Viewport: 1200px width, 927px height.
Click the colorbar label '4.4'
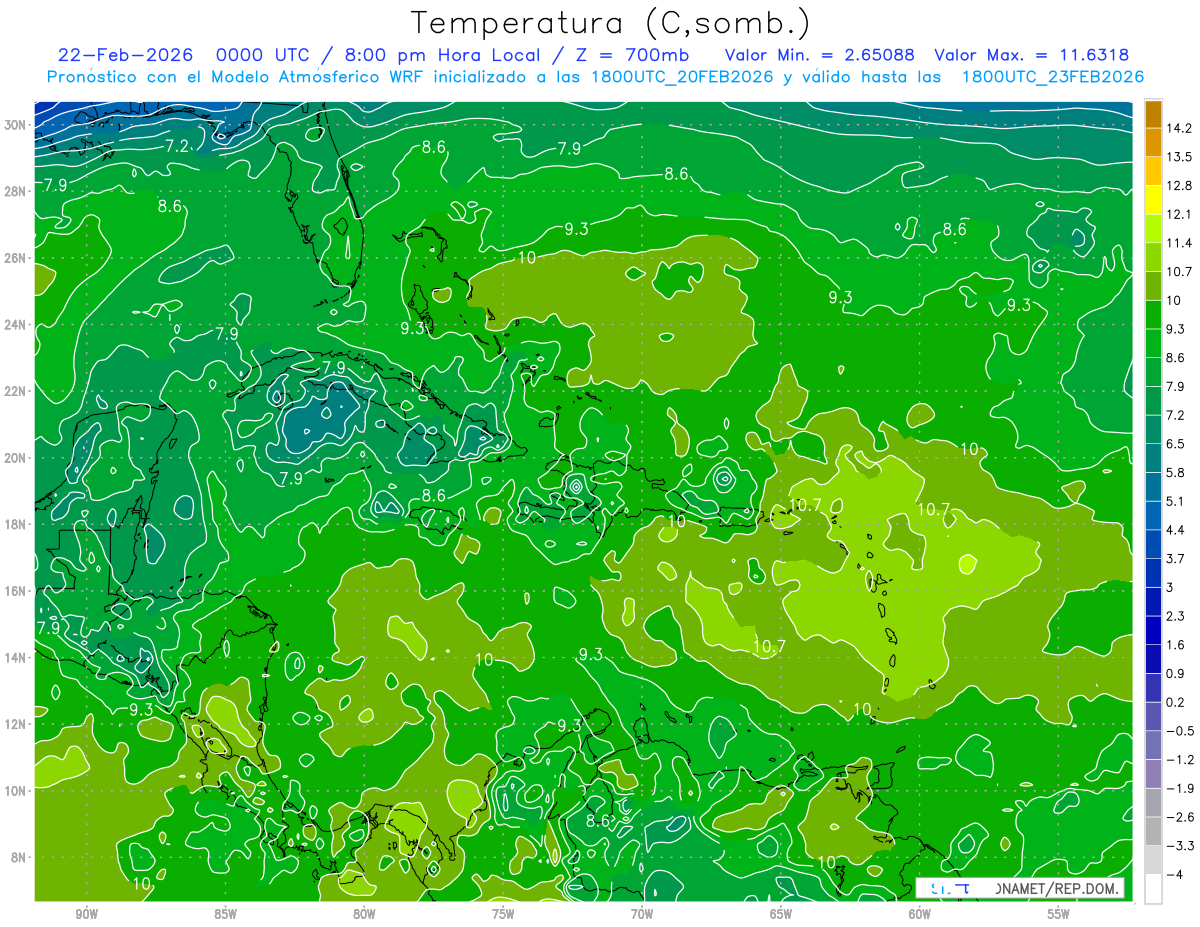1175,530
